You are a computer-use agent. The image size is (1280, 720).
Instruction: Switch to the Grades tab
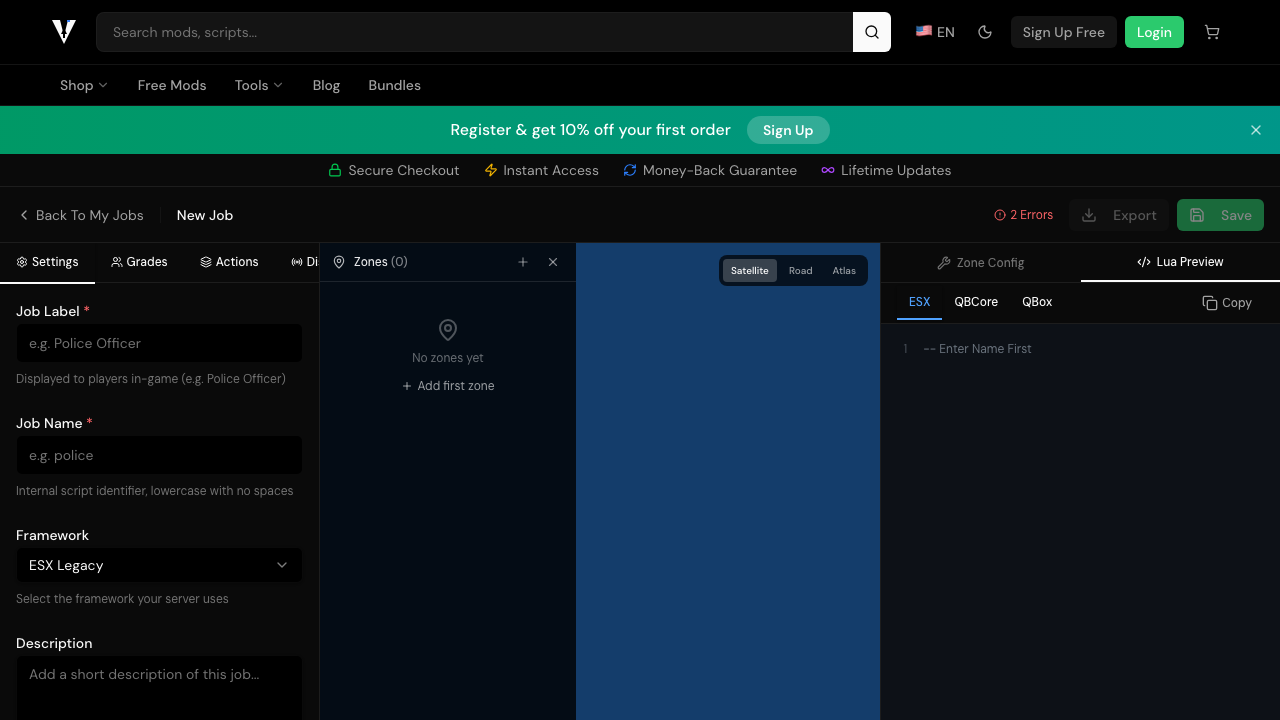(x=139, y=262)
